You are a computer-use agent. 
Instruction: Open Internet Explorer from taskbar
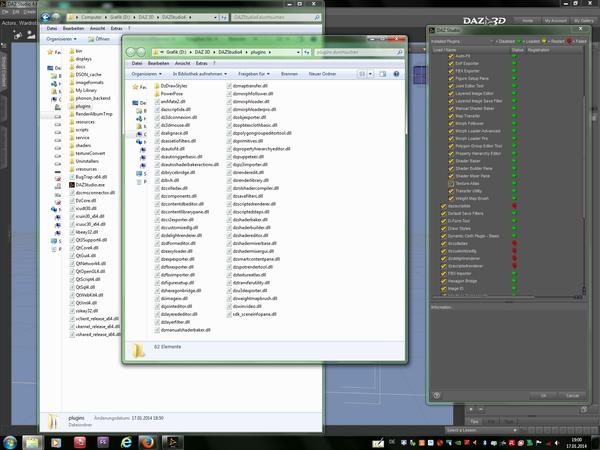click(x=126, y=443)
